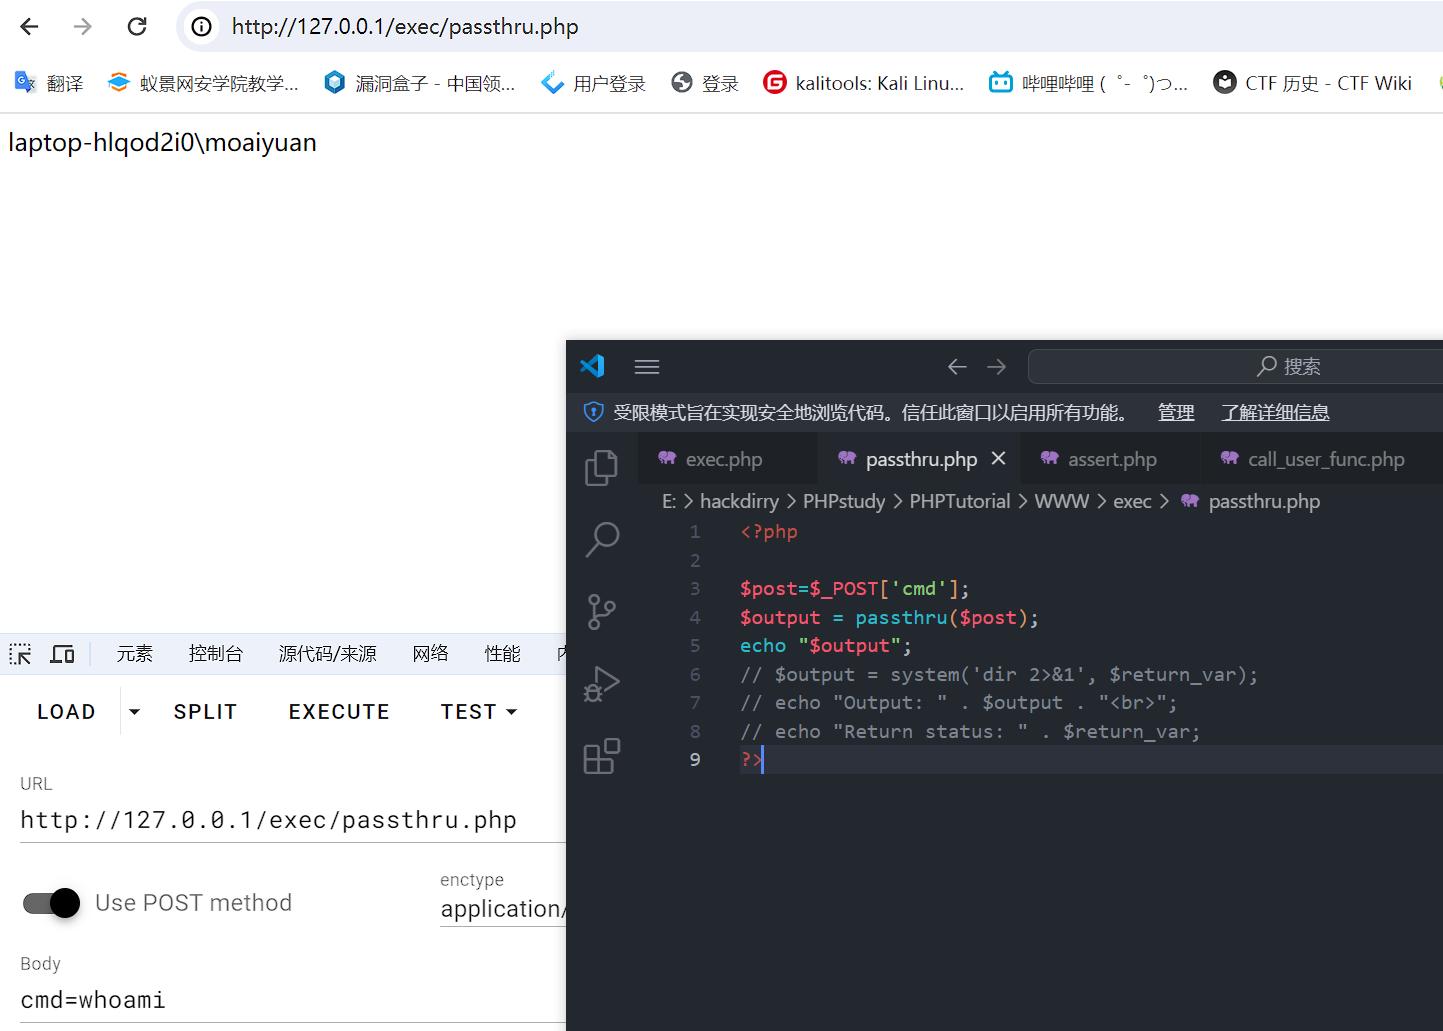
Task: Click the laptop-hlqod2i0\moaiyuan output text
Action: tap(162, 143)
